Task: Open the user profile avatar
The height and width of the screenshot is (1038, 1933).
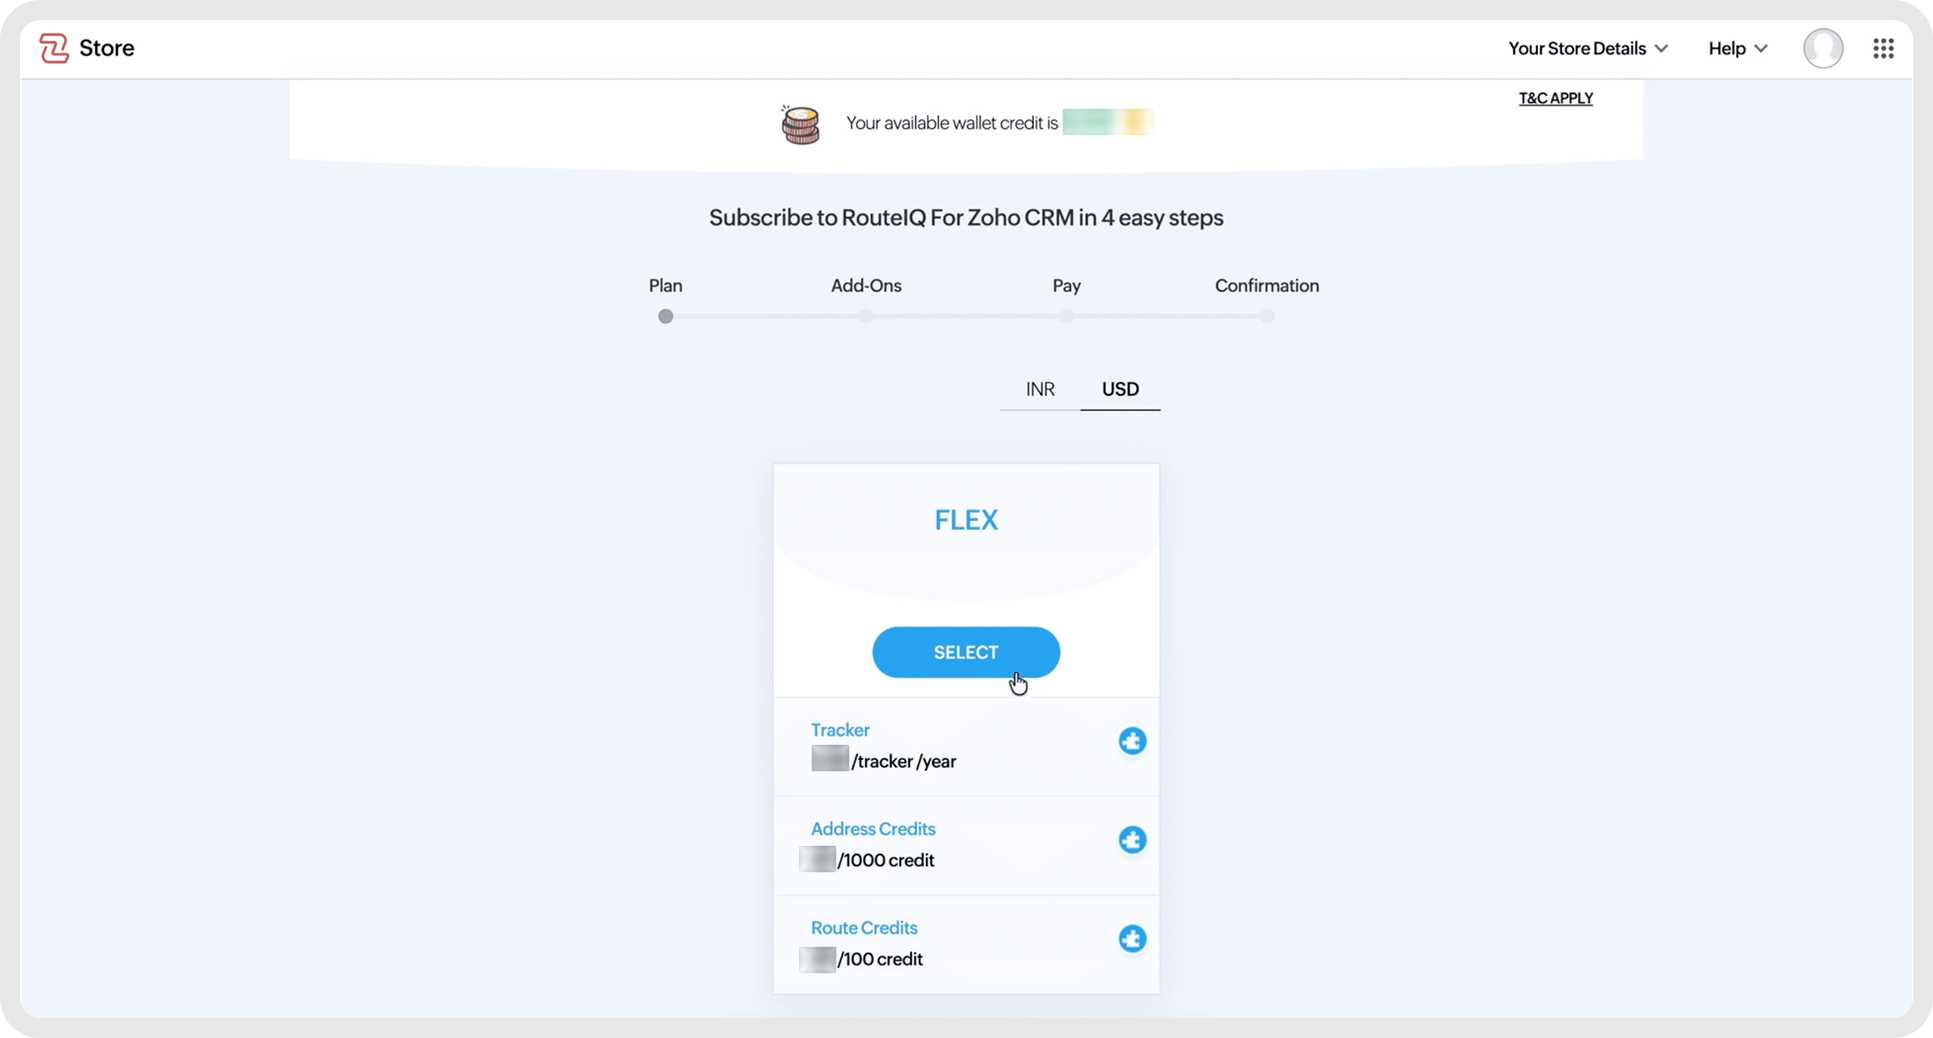Action: [1822, 48]
